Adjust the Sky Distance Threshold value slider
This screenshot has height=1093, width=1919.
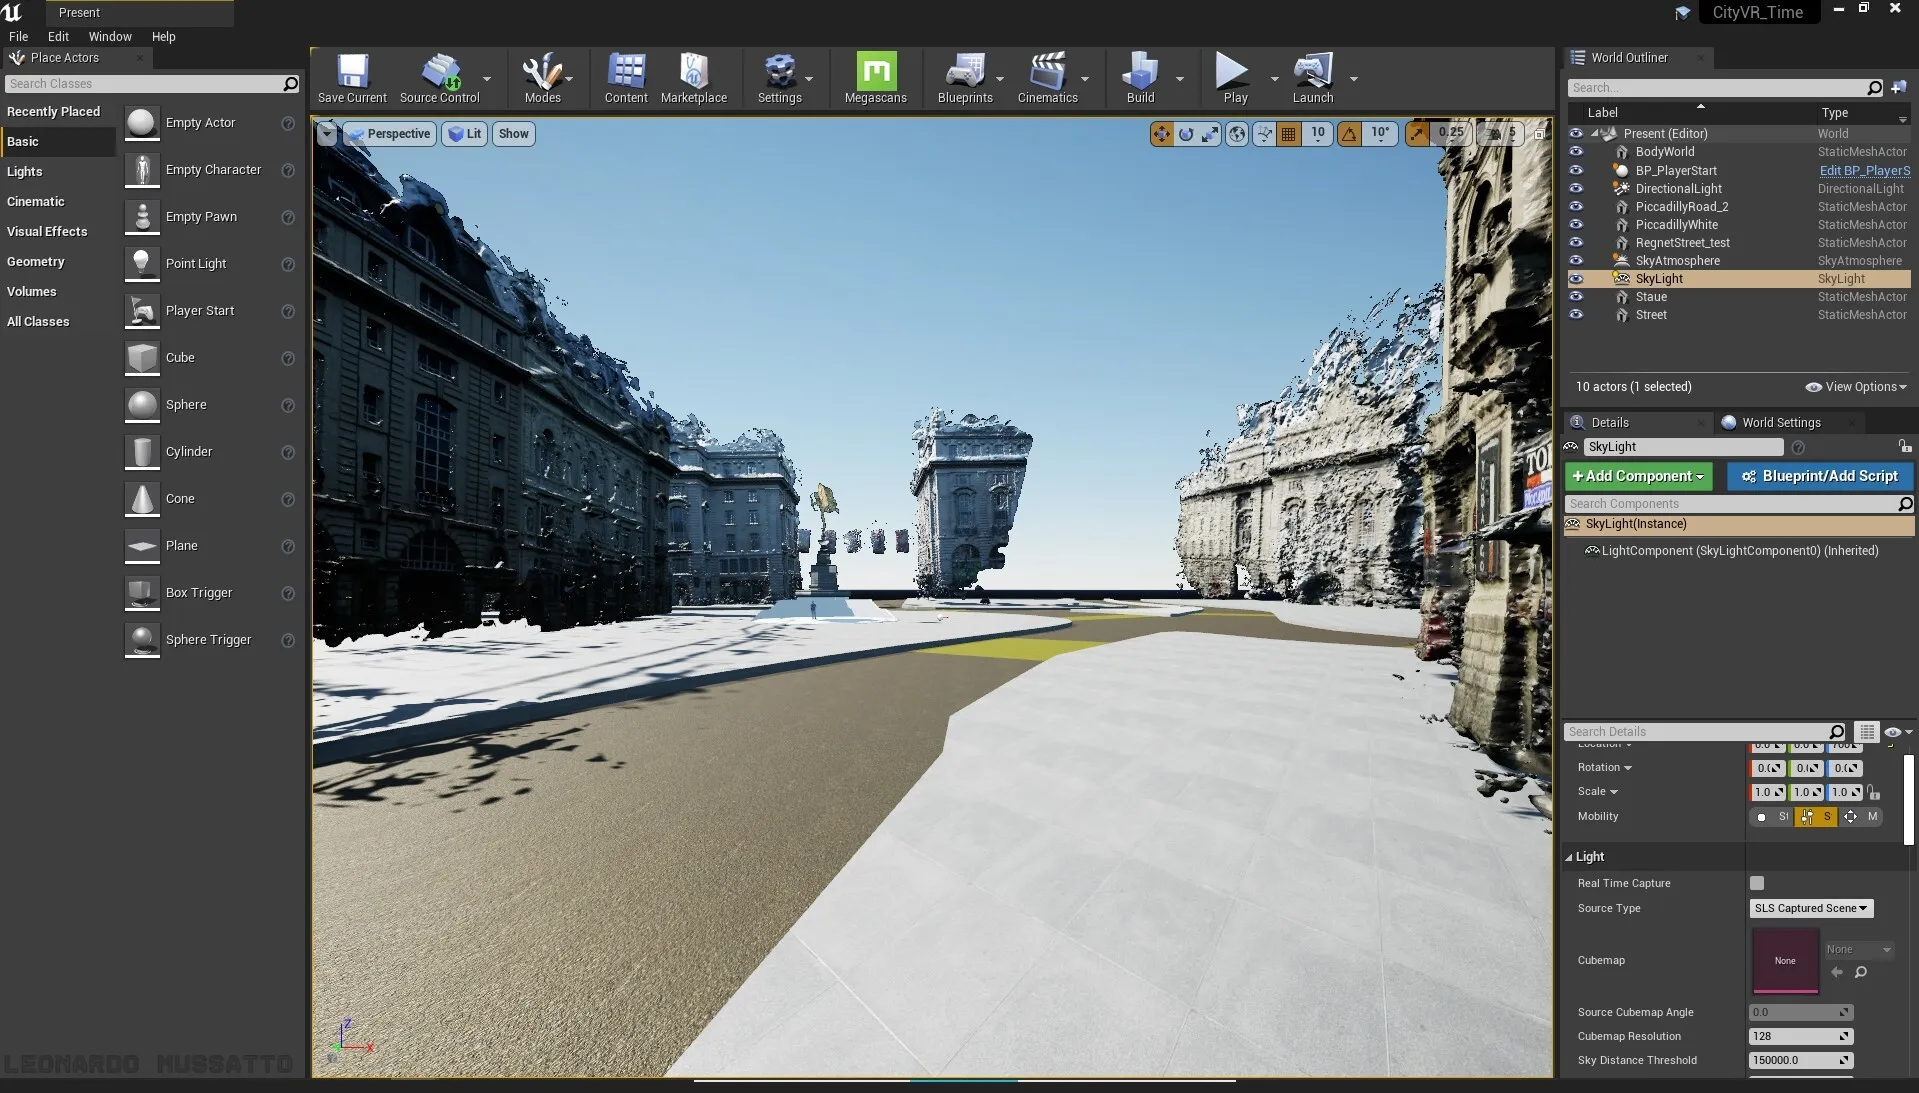point(1798,1061)
